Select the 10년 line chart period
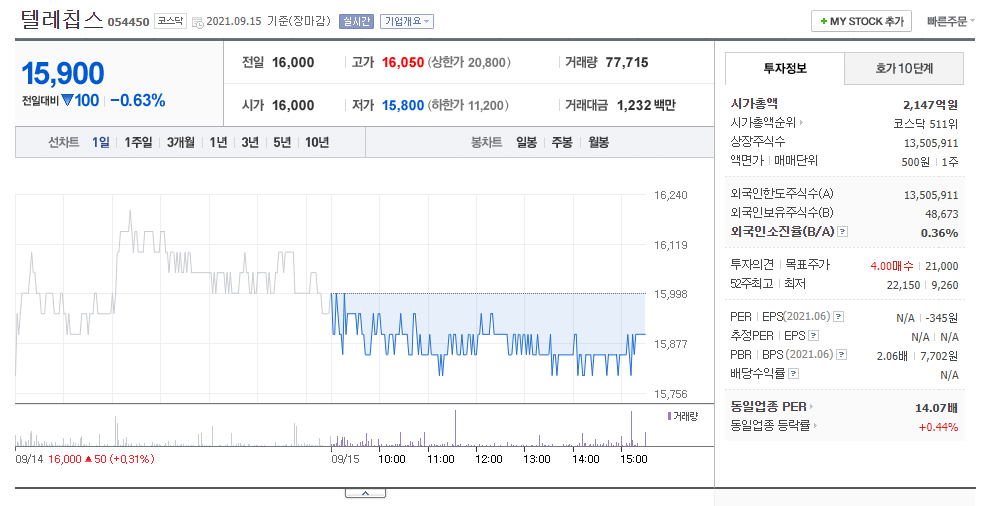The width and height of the screenshot is (987, 506). 317,142
